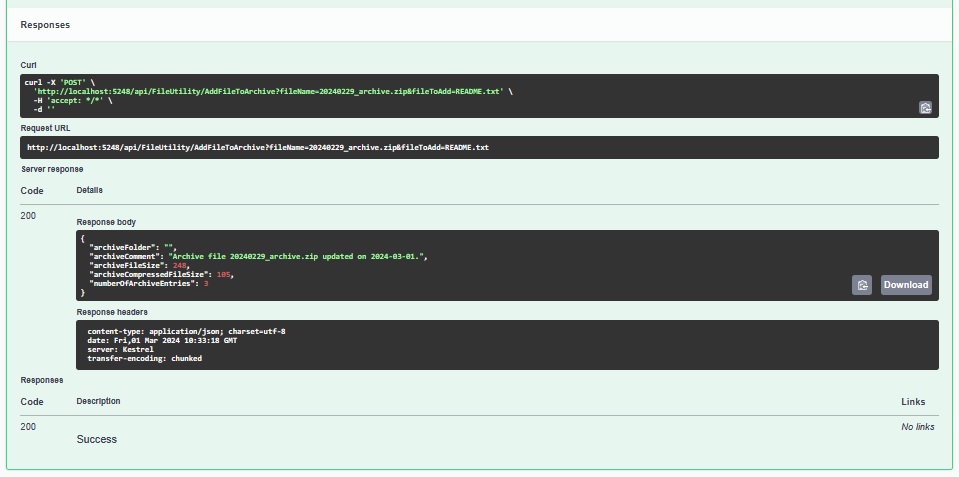Download the response body

pyautogui.click(x=905, y=285)
